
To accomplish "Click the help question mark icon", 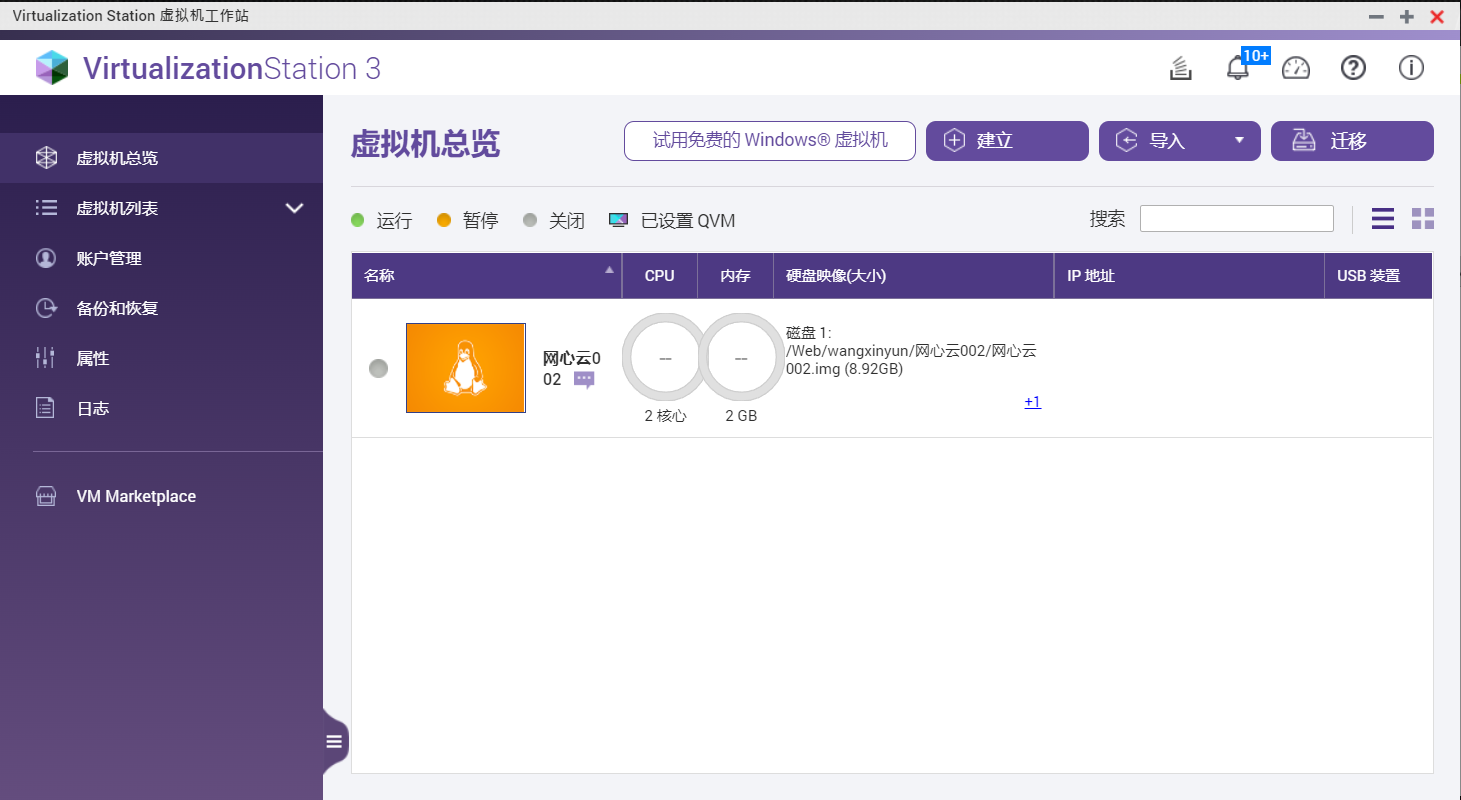I will (1353, 67).
